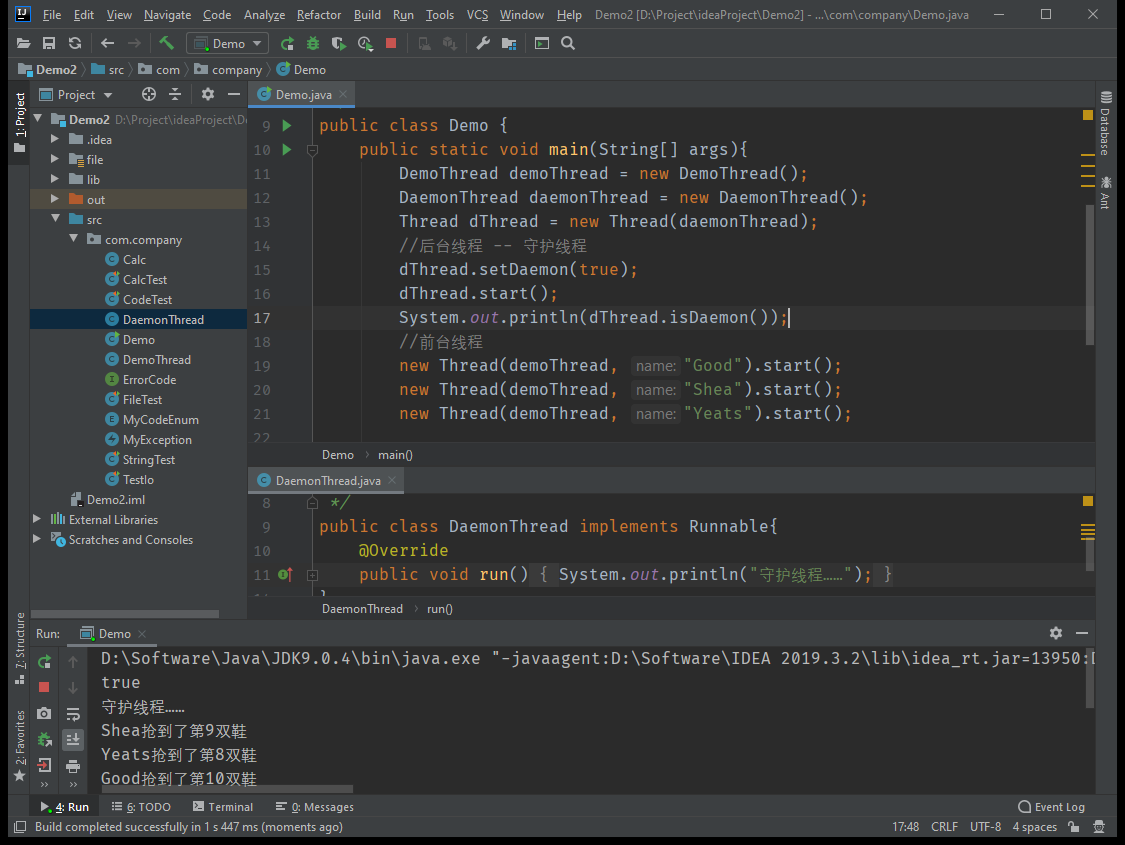This screenshot has height=845, width=1125.
Task: Expand the lib folder
Action: [55, 179]
